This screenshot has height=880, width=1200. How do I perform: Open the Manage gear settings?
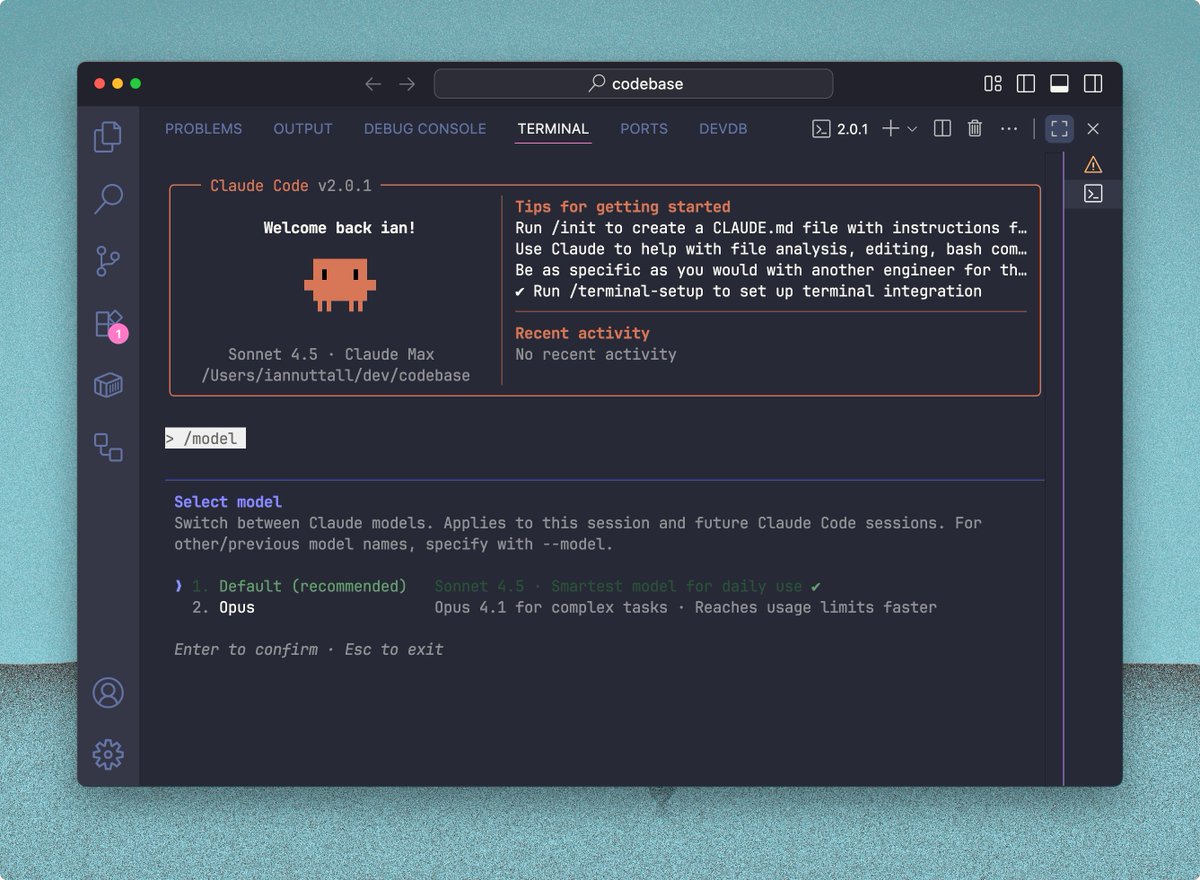pyautogui.click(x=108, y=754)
